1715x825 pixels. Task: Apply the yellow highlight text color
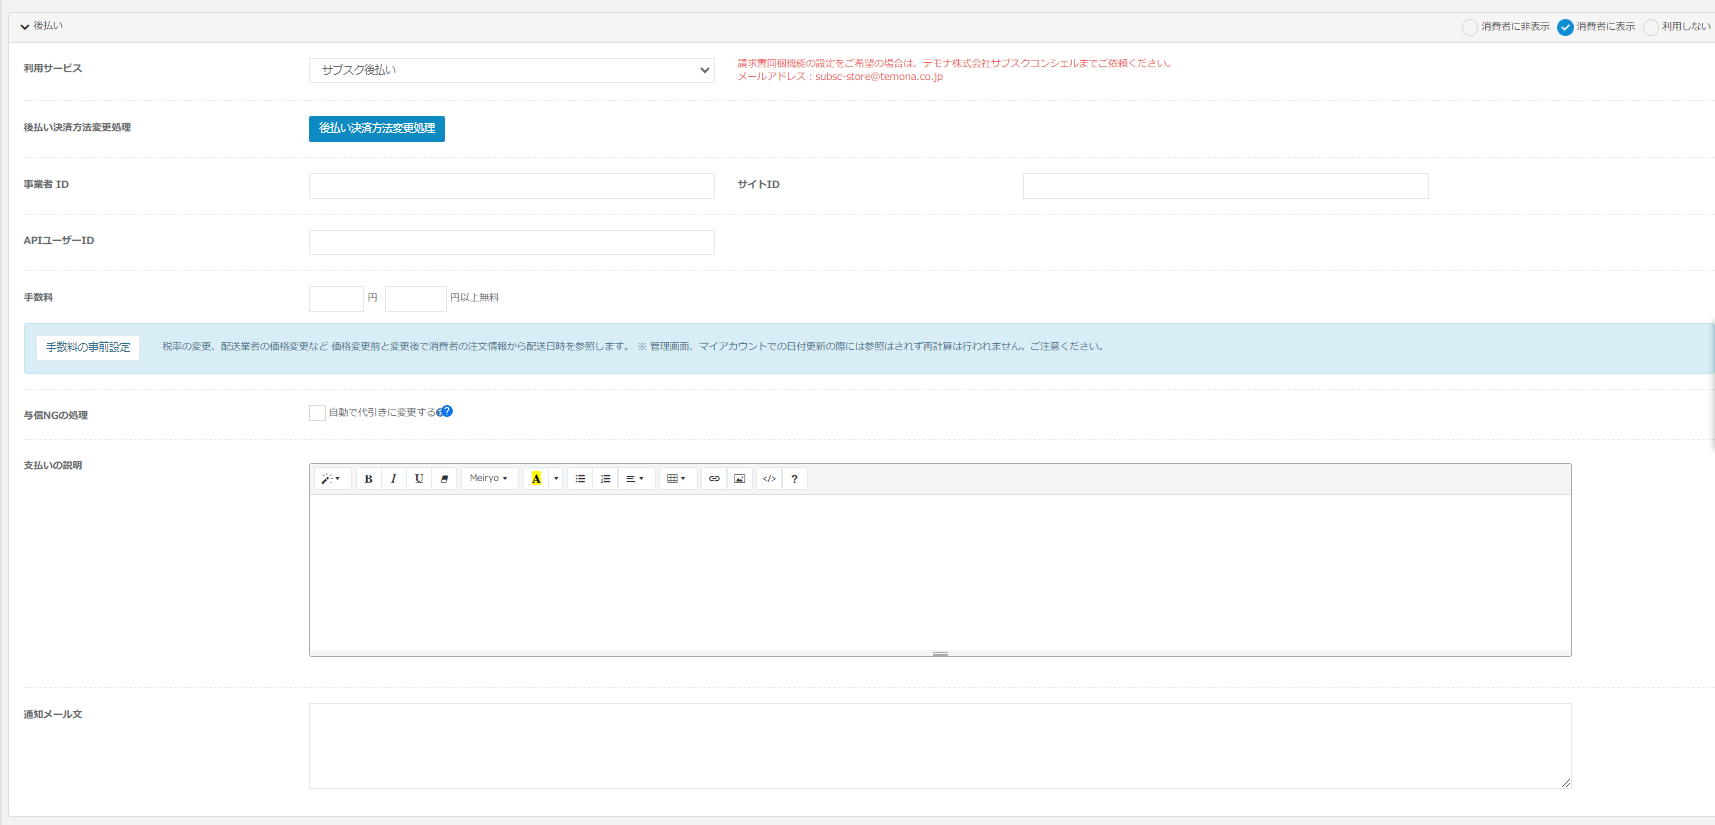536,479
